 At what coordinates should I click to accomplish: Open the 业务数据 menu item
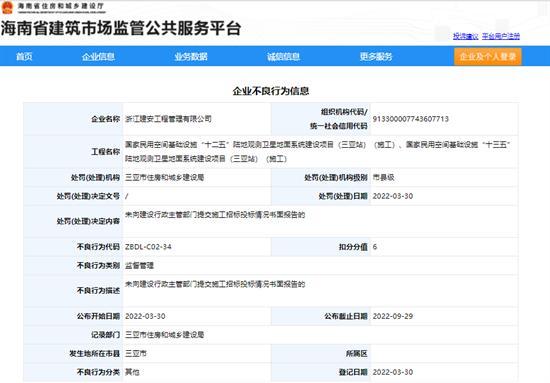pyautogui.click(x=191, y=56)
